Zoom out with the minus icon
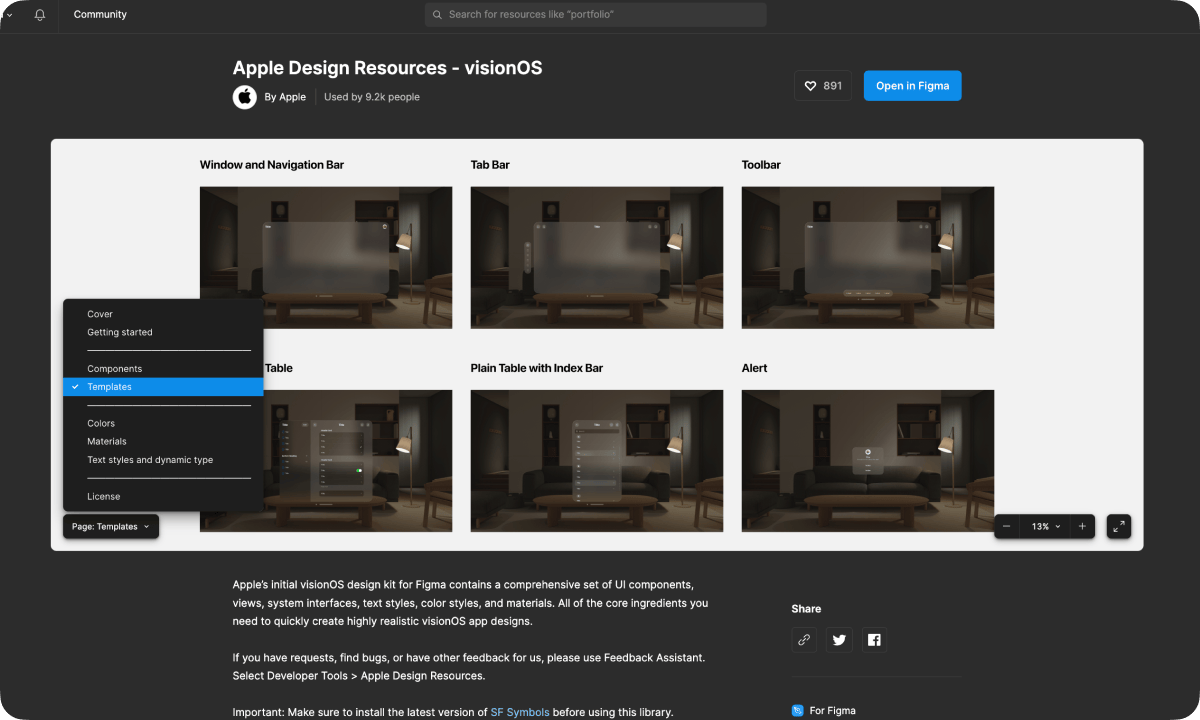The width and height of the screenshot is (1200, 720). coord(1007,526)
